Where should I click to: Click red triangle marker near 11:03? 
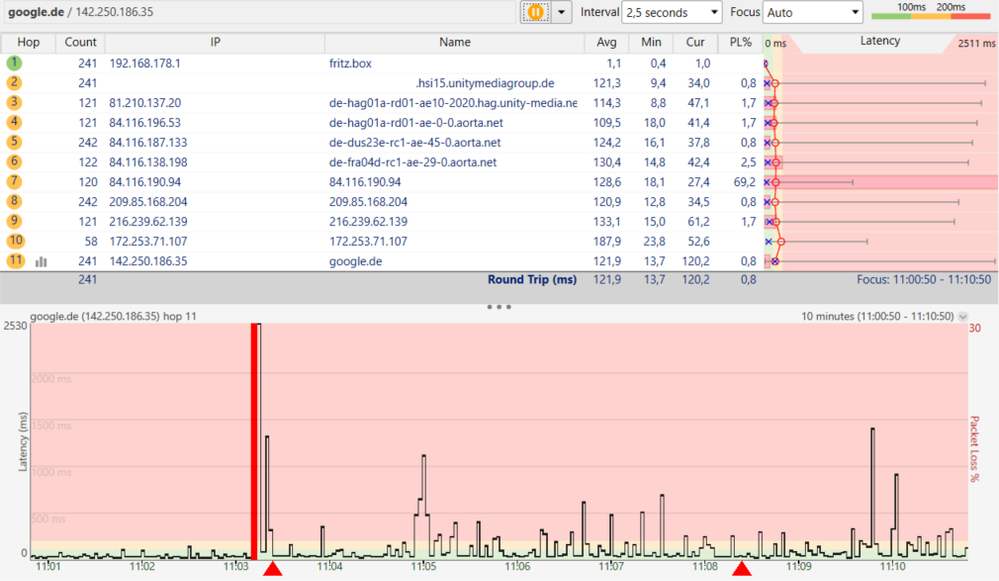pyautogui.click(x=273, y=568)
